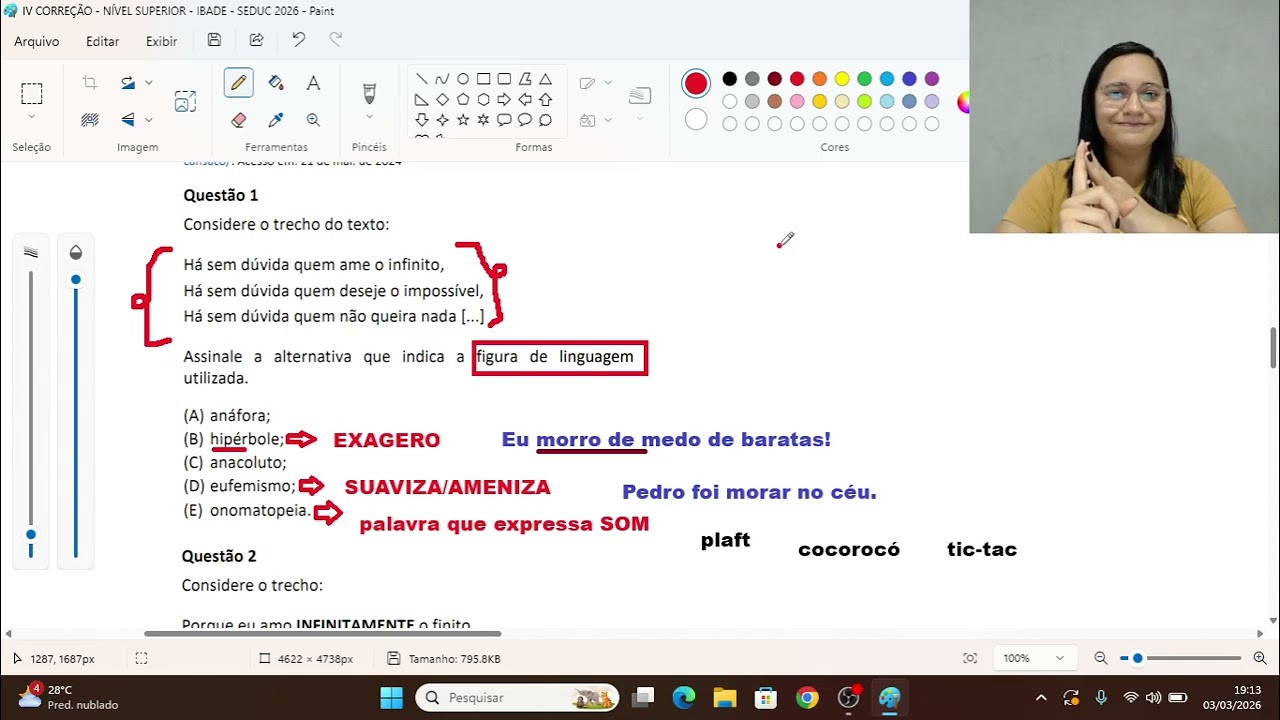Click the Redo arrow
The width and height of the screenshot is (1280, 720).
[x=336, y=40]
